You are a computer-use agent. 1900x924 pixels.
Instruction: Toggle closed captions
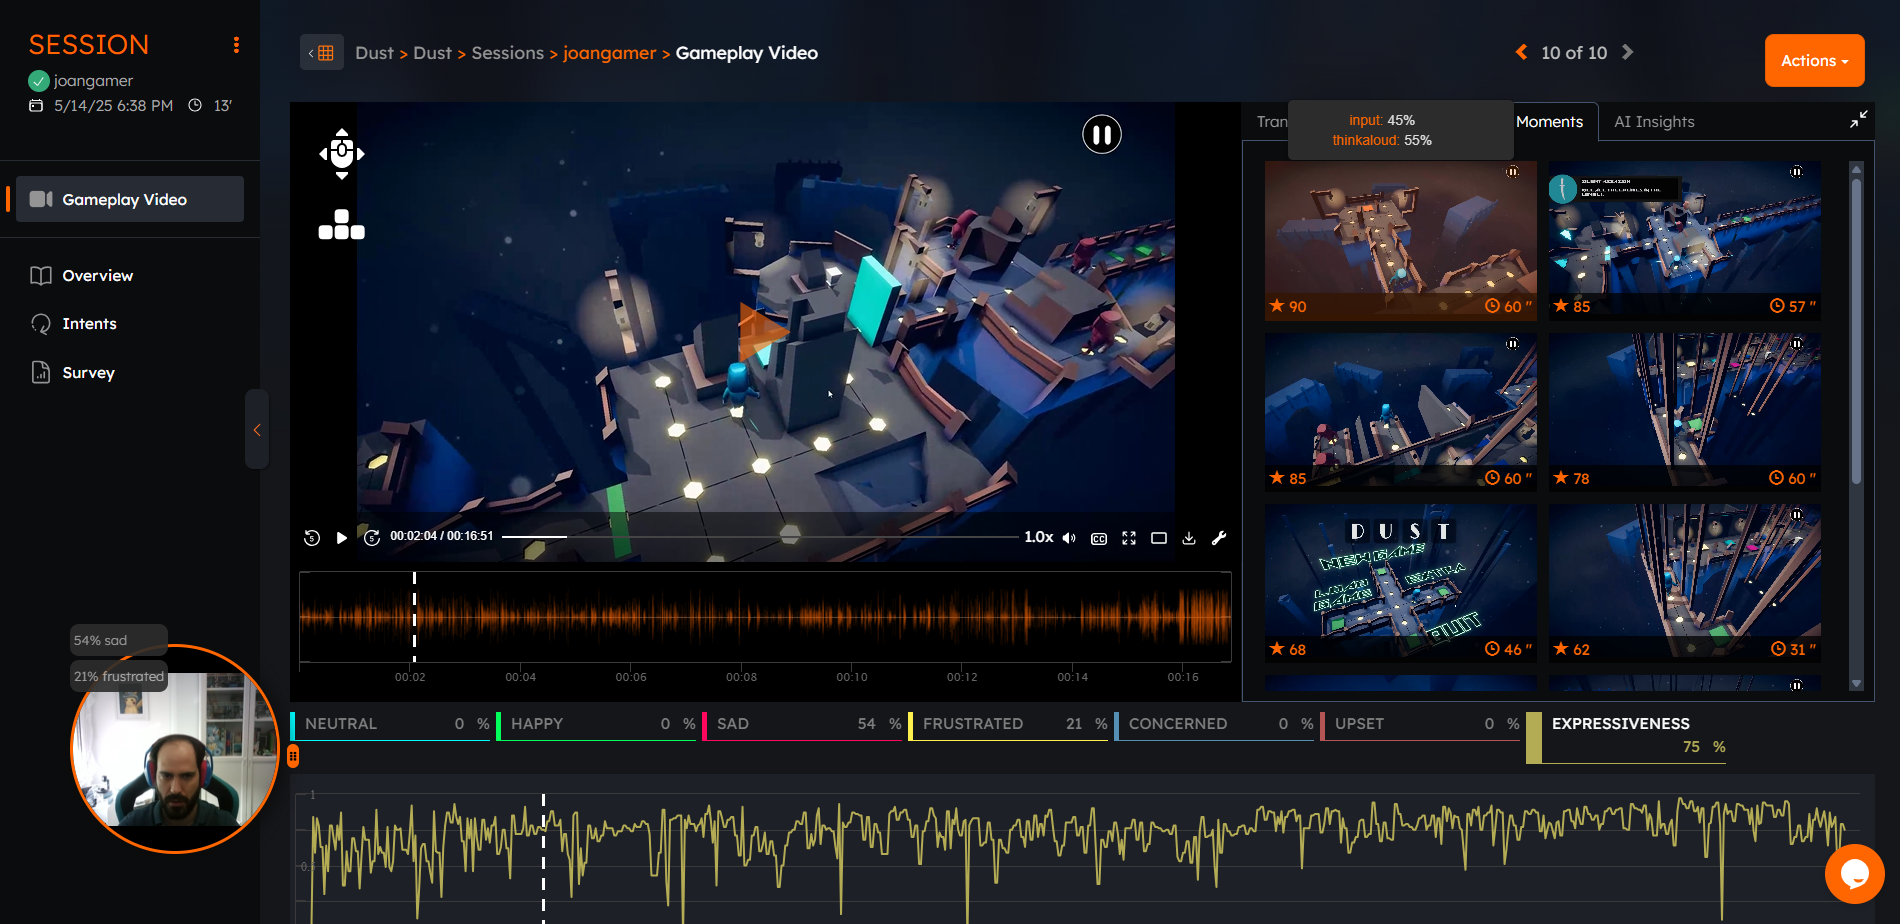[x=1099, y=538]
